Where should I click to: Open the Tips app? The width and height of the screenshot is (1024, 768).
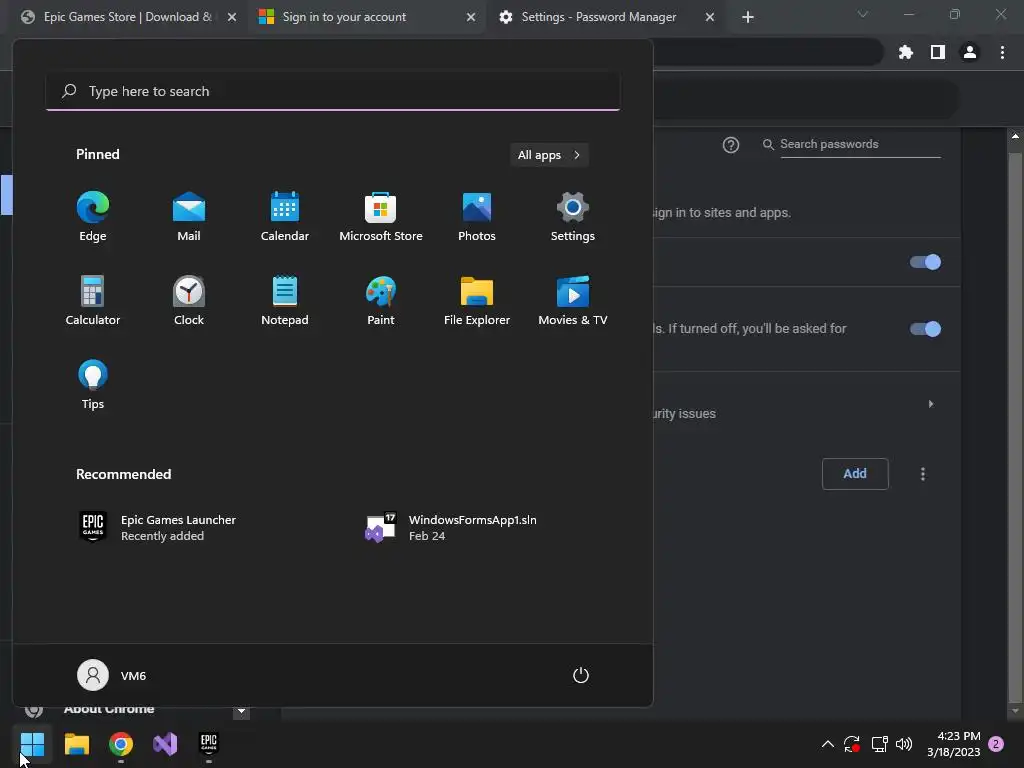point(93,385)
